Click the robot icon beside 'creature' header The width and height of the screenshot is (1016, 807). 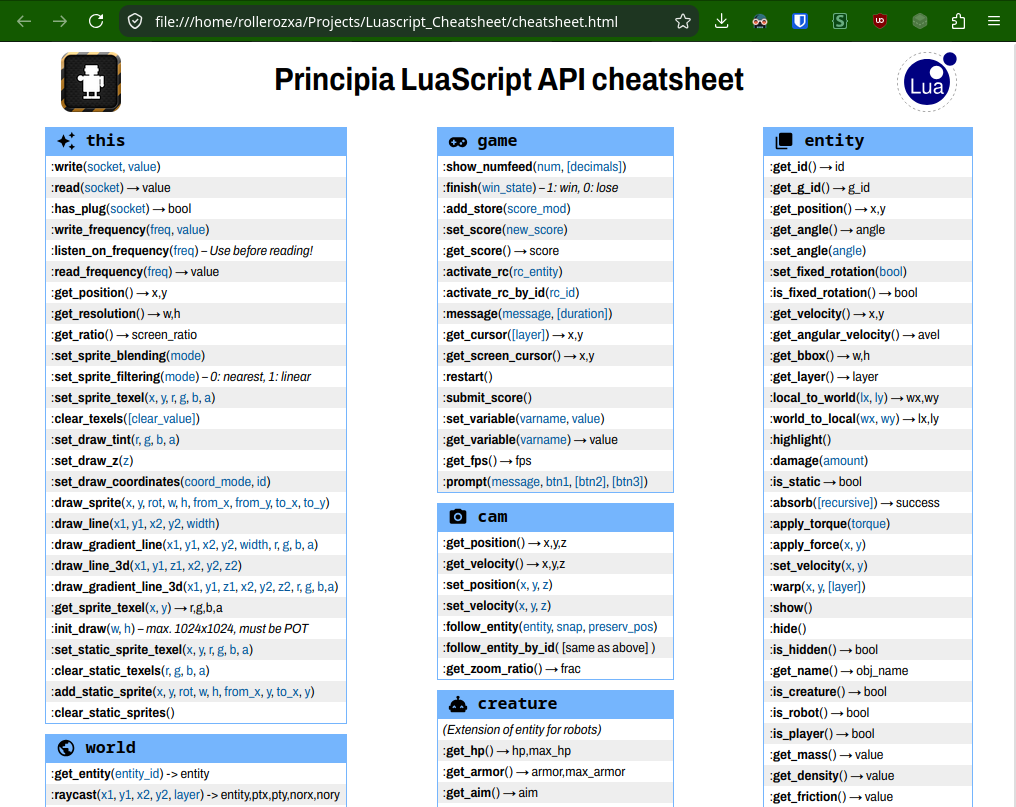[x=458, y=704]
